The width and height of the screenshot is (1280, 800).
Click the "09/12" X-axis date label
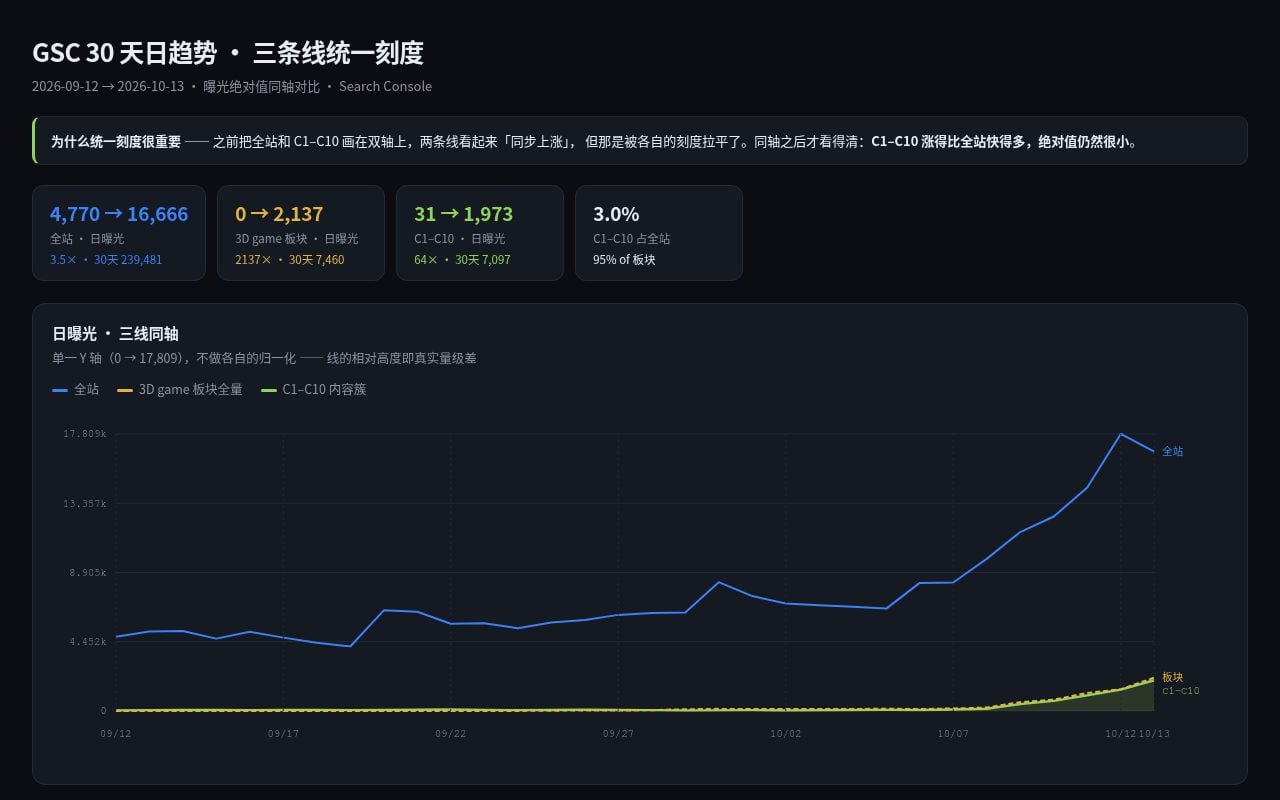(x=116, y=734)
